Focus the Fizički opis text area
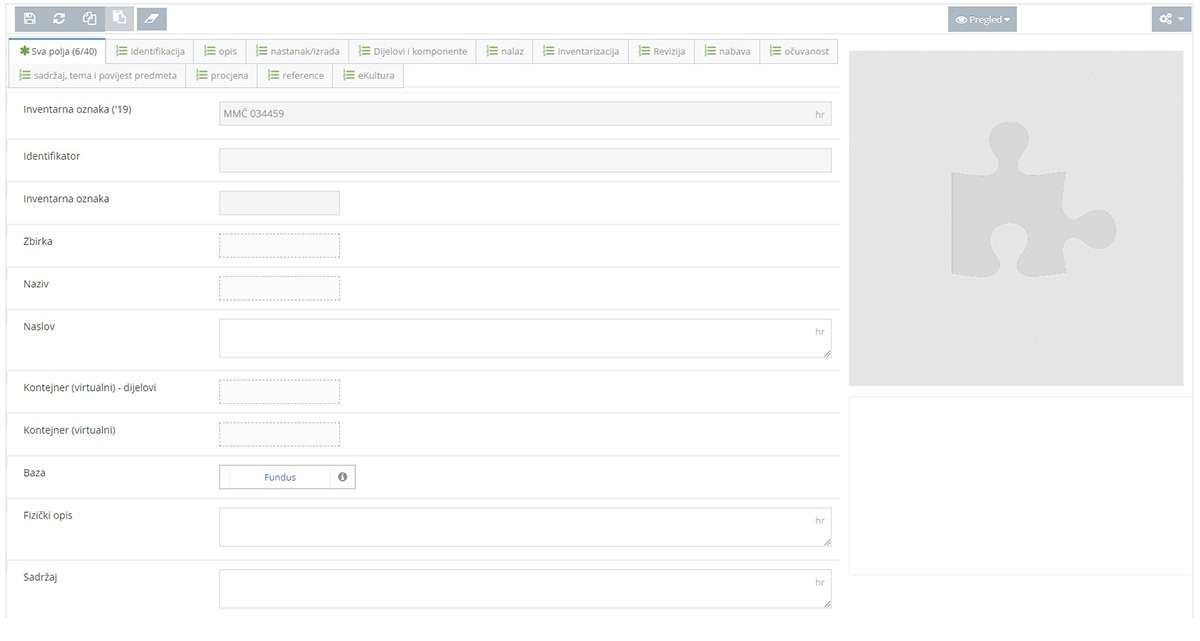The width and height of the screenshot is (1200, 641). click(x=524, y=527)
